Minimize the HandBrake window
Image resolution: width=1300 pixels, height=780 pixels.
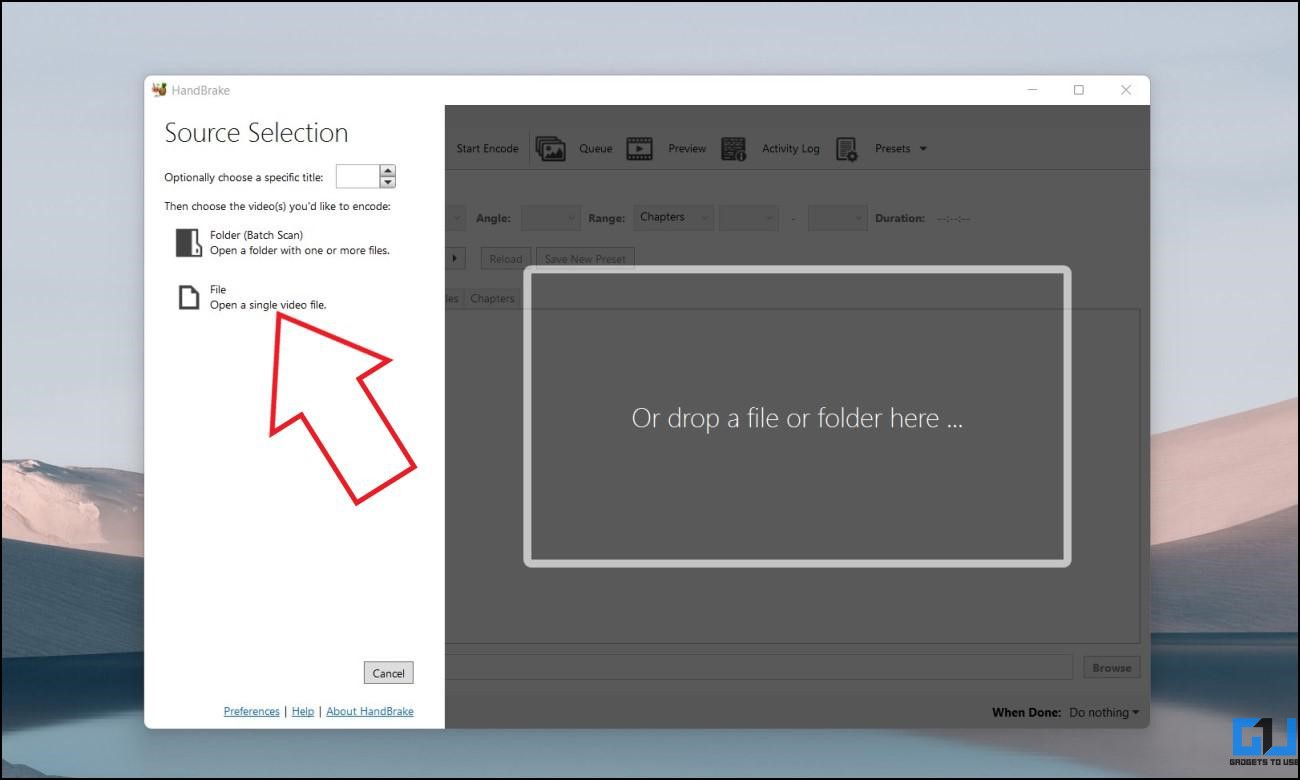pos(1032,90)
